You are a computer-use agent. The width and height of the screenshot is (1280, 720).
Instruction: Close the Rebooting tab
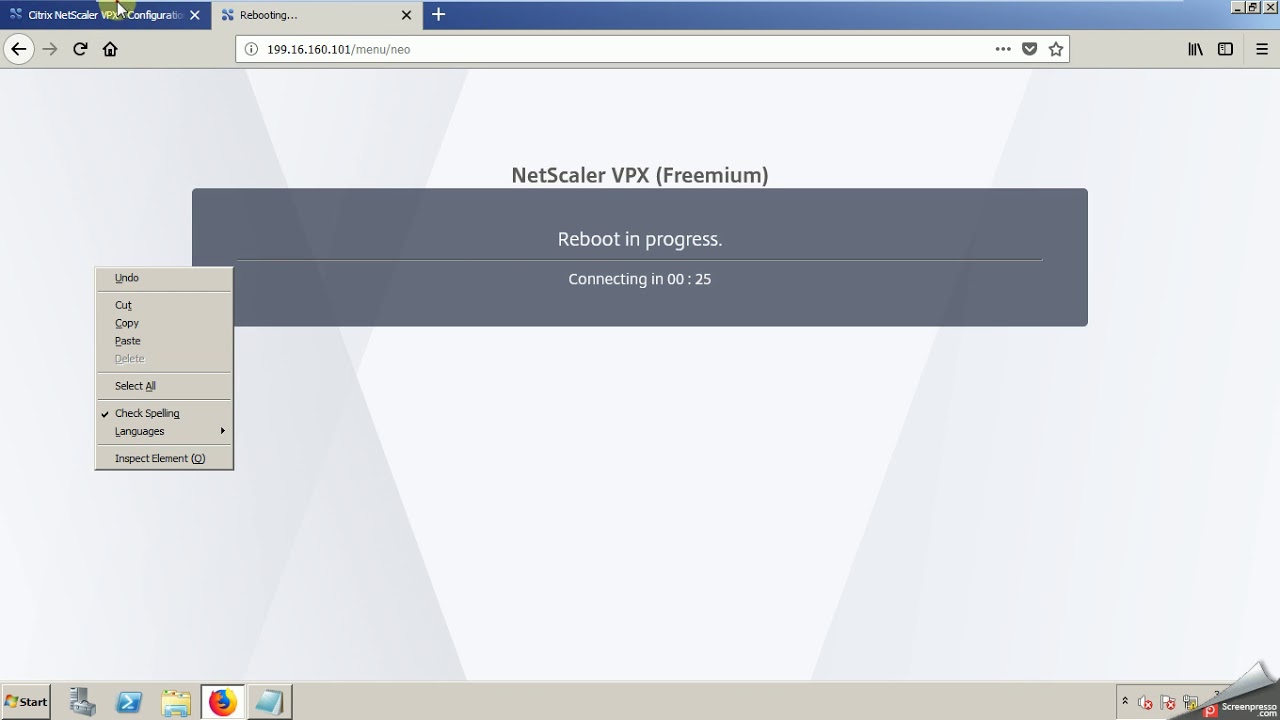(406, 15)
